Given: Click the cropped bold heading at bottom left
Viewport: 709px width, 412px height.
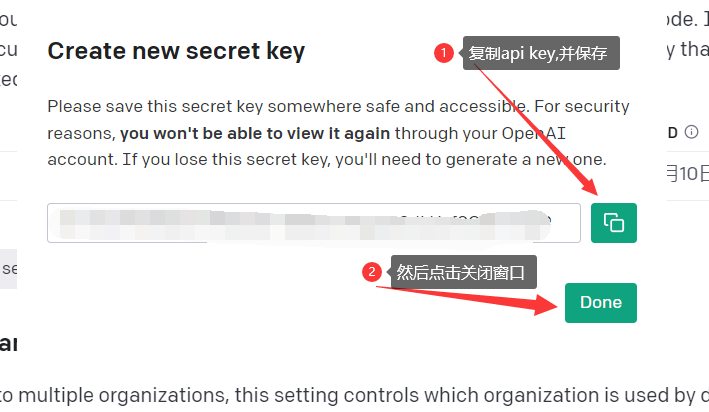Looking at the screenshot, I should tap(9, 344).
